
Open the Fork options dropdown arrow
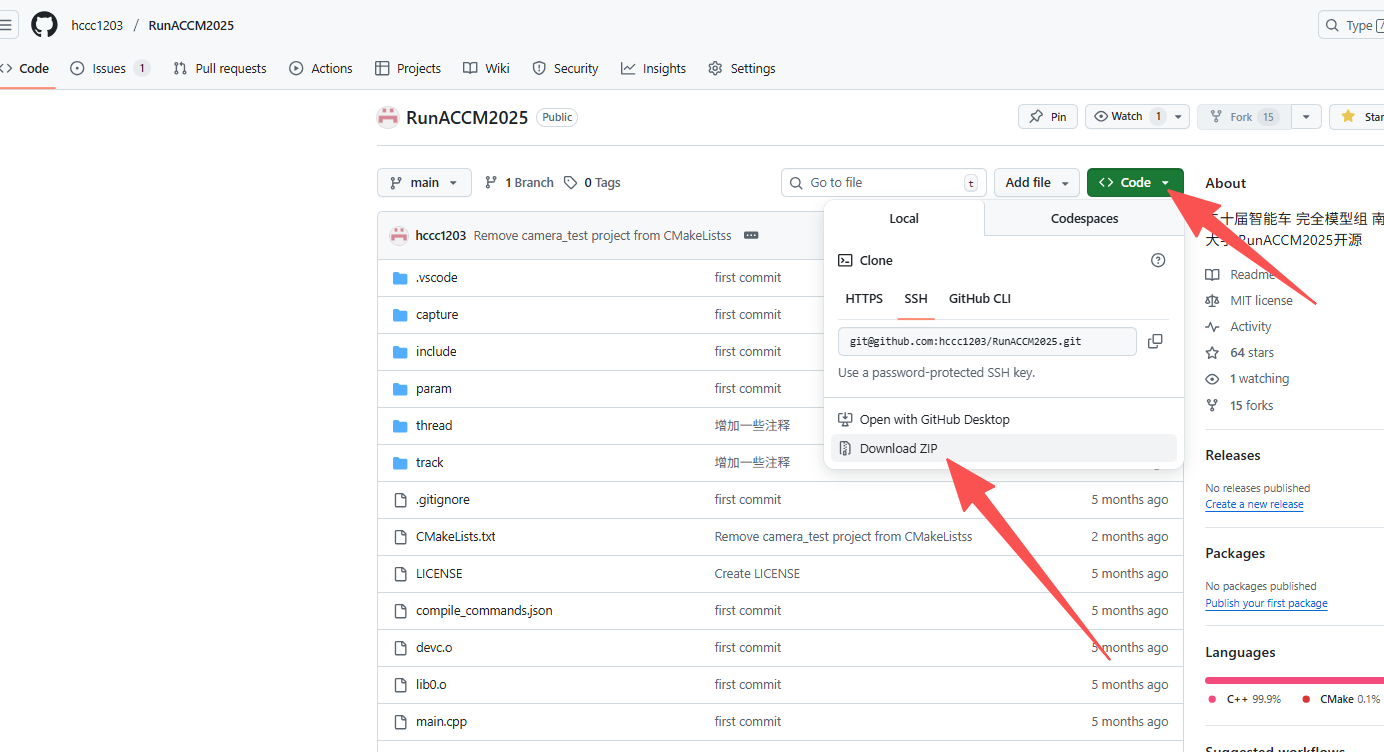click(x=1306, y=117)
